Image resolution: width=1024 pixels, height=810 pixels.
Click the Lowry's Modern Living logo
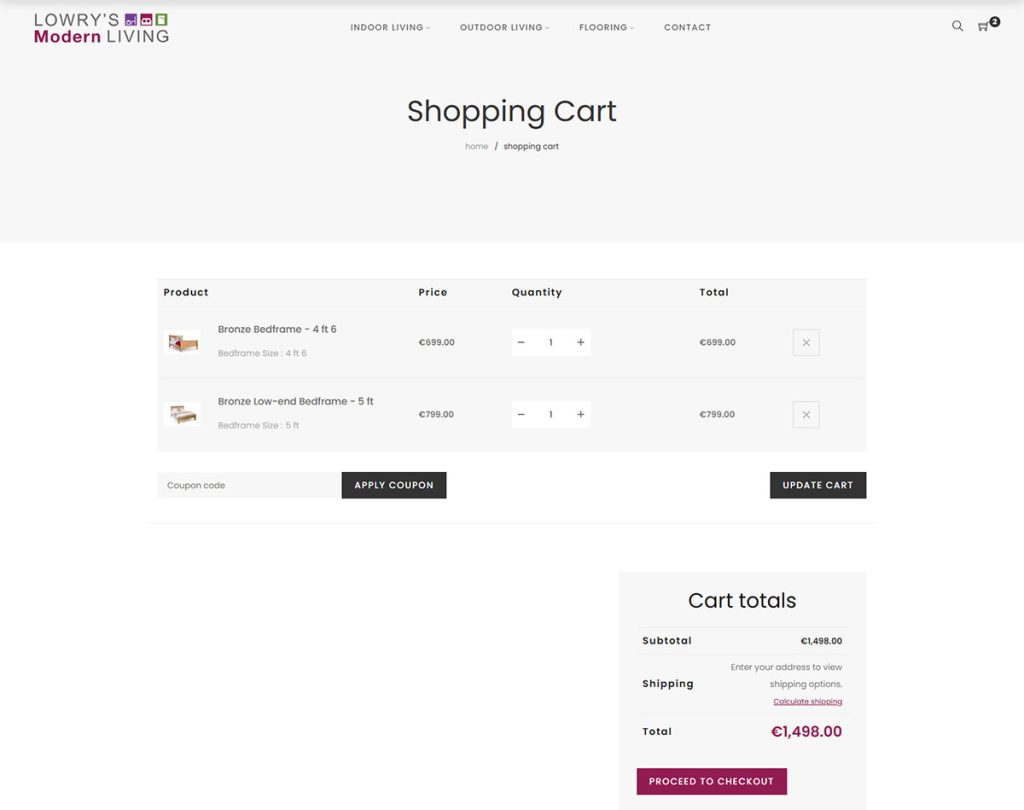point(100,28)
